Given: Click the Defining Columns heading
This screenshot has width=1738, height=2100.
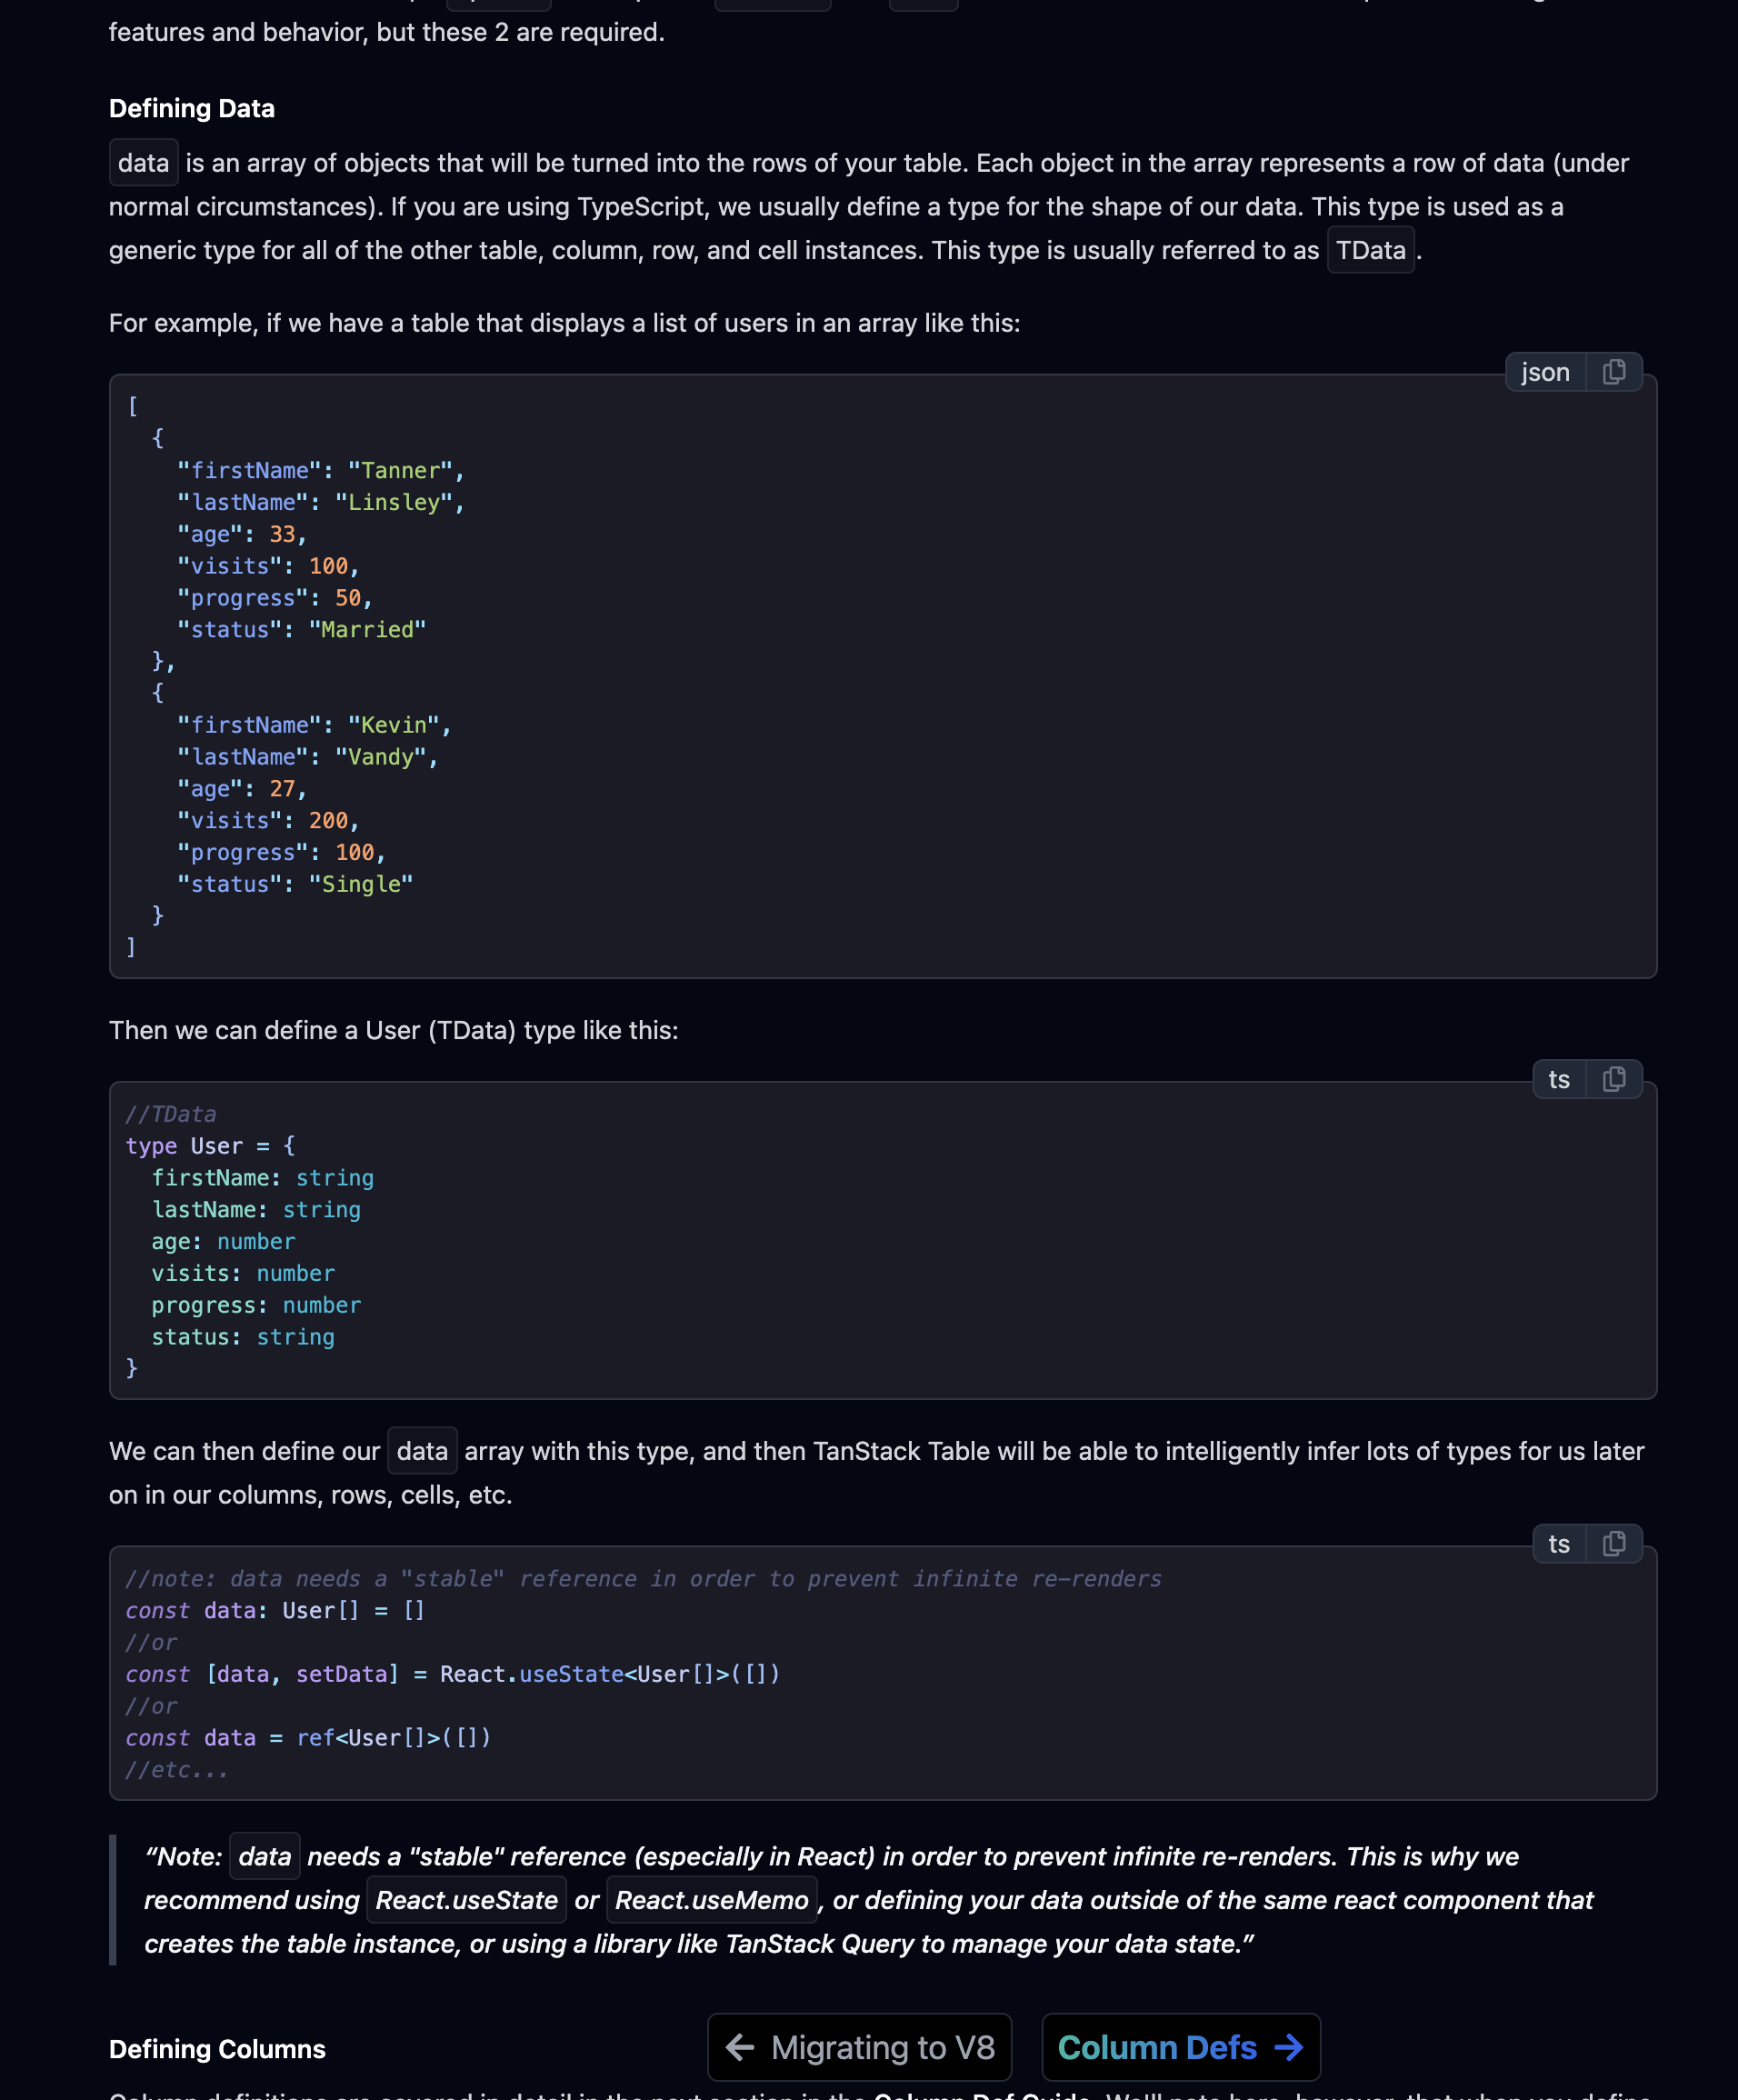Looking at the screenshot, I should 217,2049.
